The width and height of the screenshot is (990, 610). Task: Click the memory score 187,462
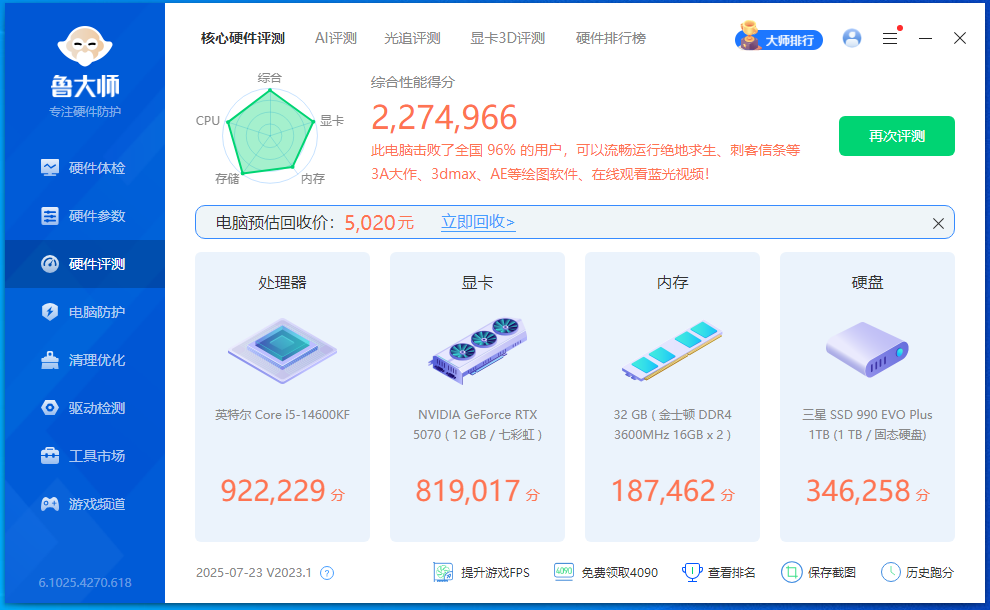click(663, 491)
